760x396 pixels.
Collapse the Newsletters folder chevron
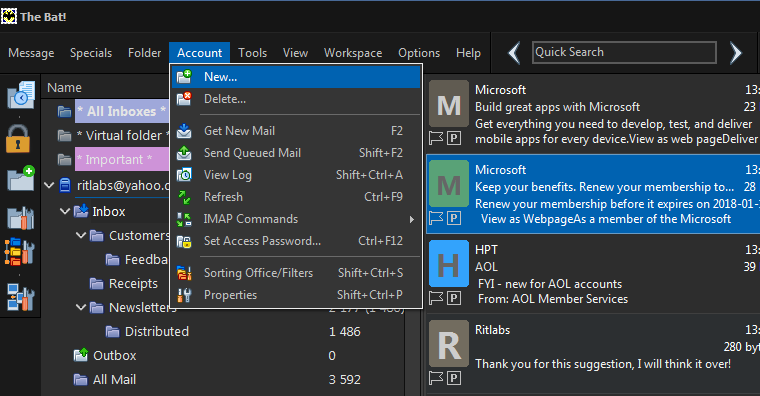click(x=81, y=307)
